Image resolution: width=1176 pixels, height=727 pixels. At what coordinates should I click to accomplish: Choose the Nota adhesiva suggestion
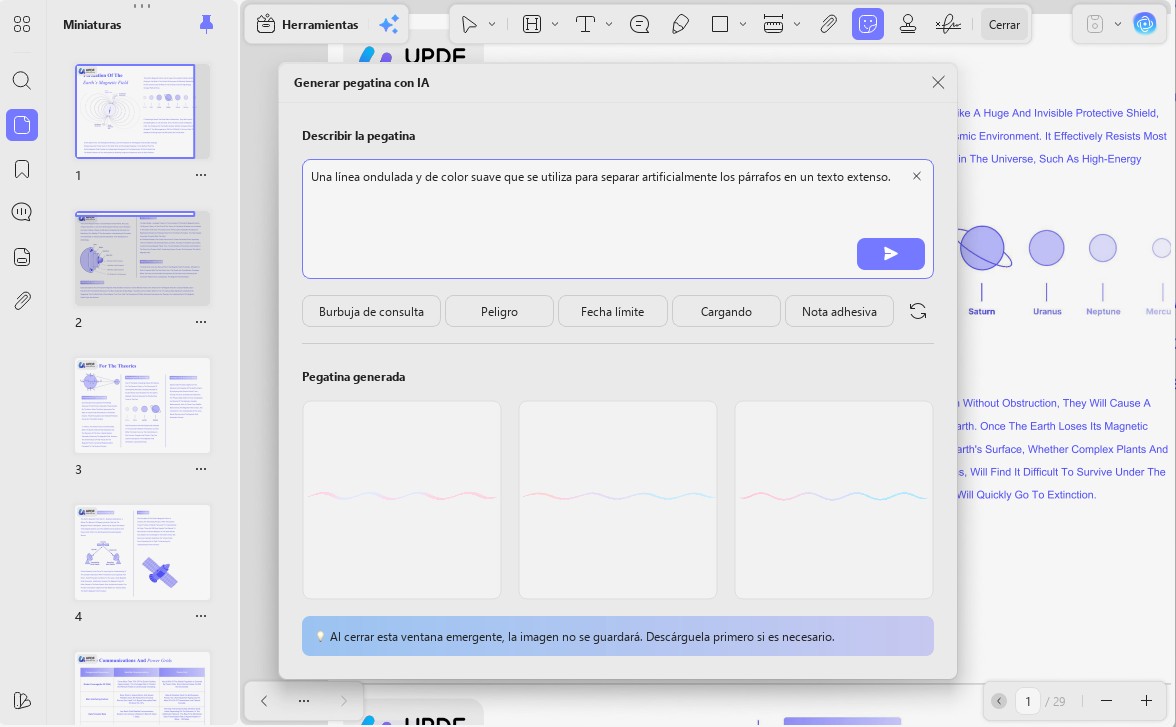(x=839, y=311)
